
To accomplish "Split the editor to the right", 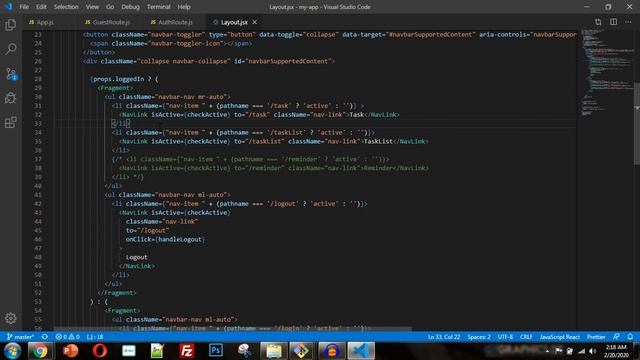I will coord(613,22).
